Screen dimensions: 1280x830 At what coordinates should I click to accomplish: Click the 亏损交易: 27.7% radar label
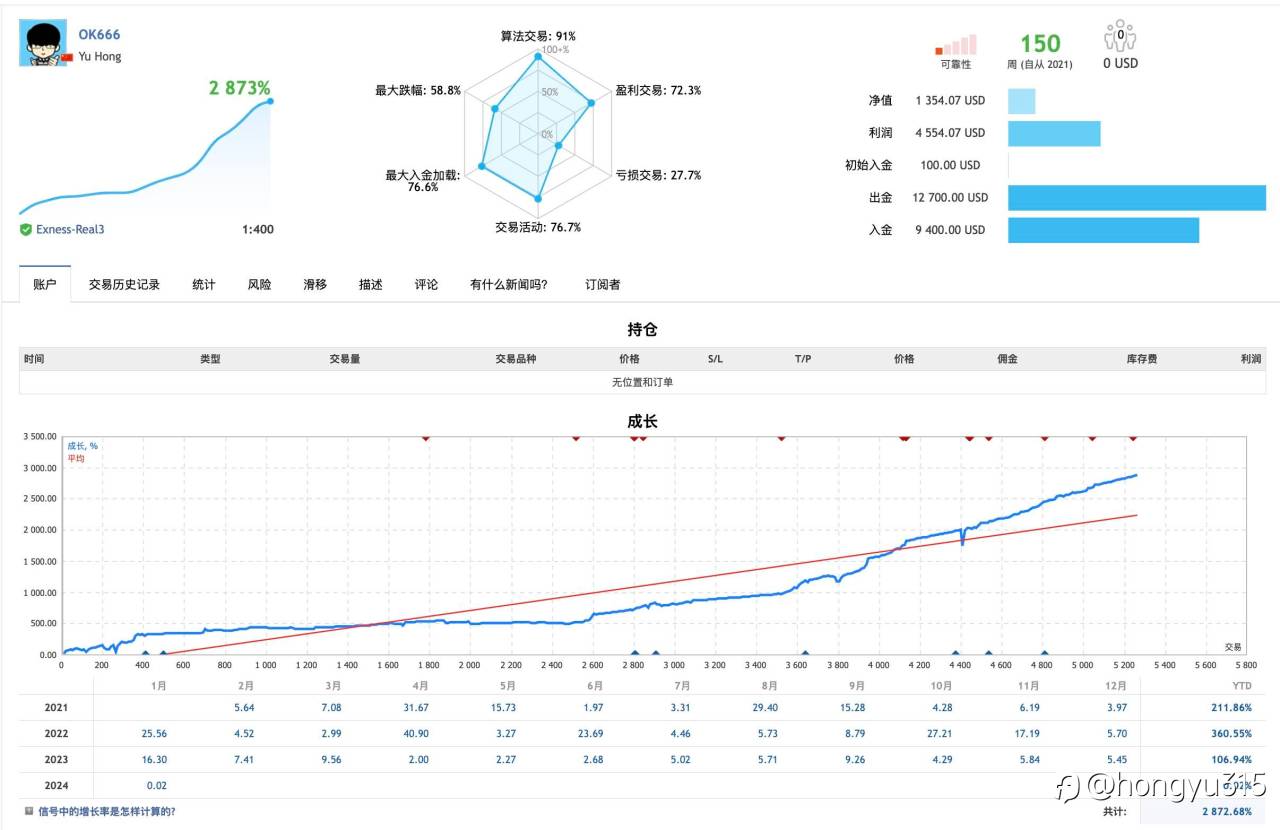click(x=658, y=175)
